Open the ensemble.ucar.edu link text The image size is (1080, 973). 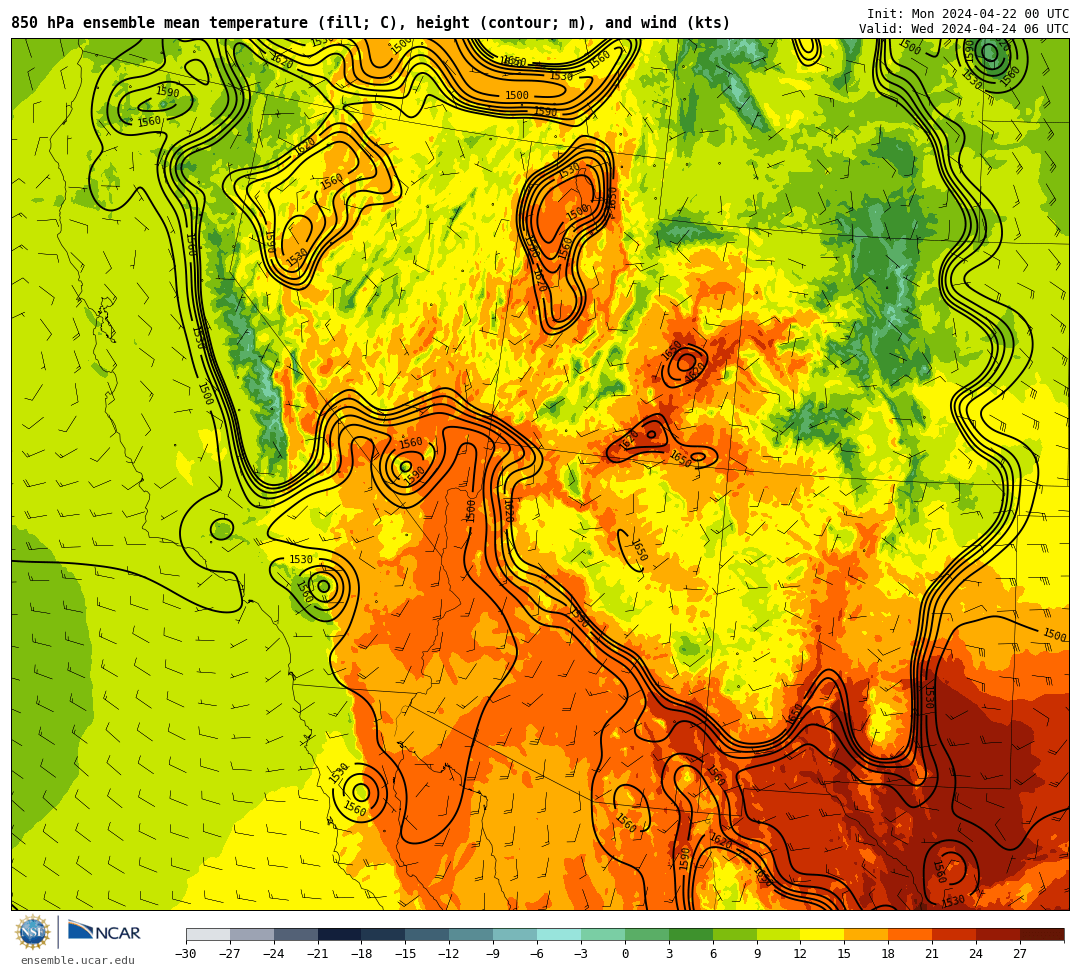(78, 960)
